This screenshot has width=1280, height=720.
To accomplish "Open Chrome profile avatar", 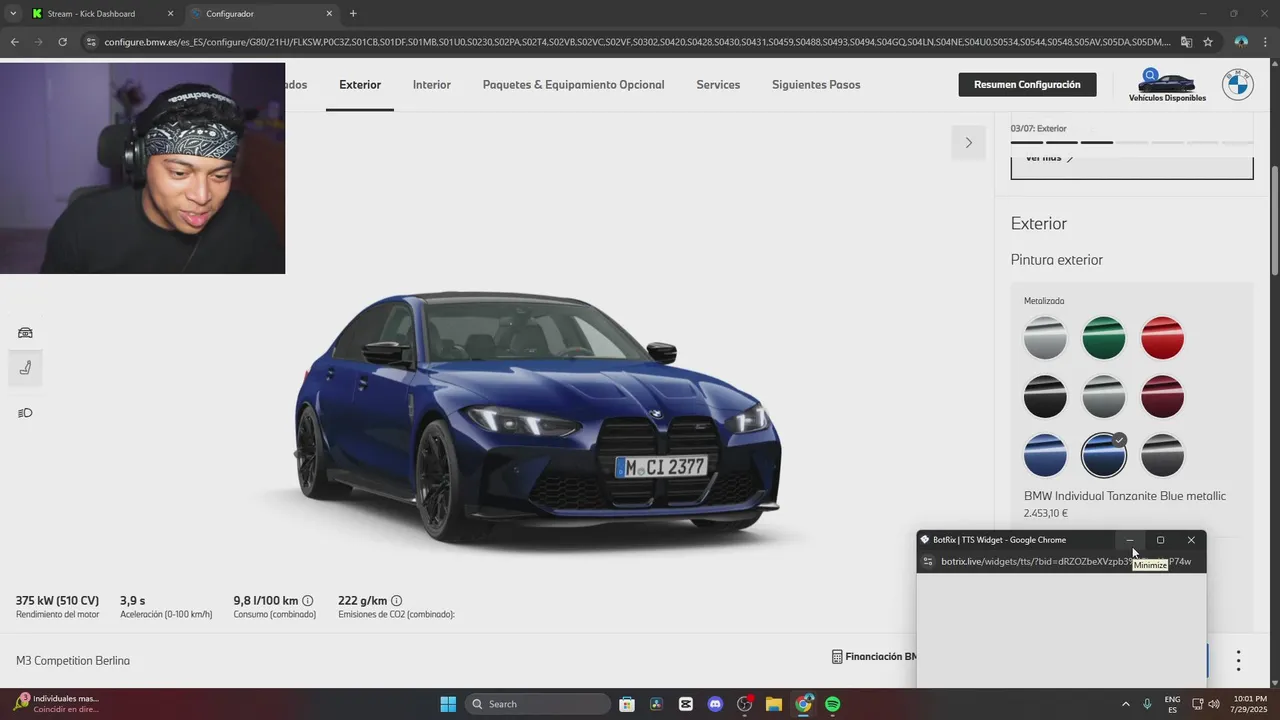I will click(1241, 42).
